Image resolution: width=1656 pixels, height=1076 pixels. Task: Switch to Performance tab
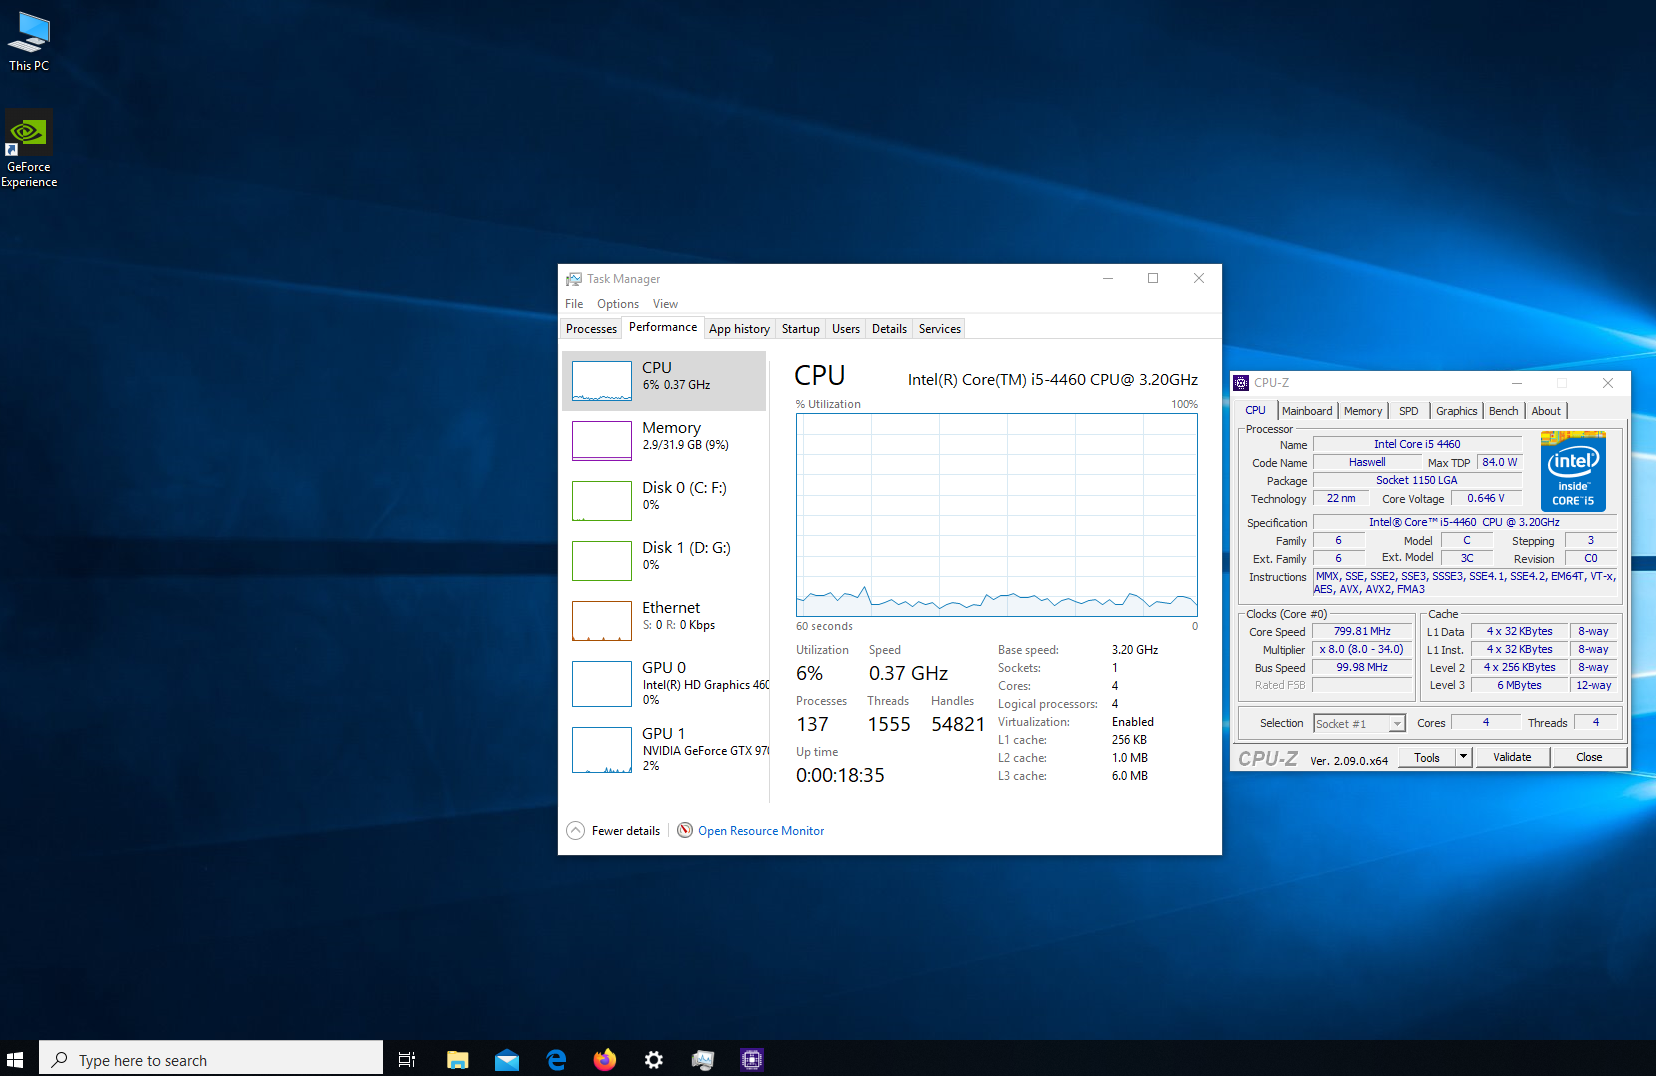click(663, 327)
